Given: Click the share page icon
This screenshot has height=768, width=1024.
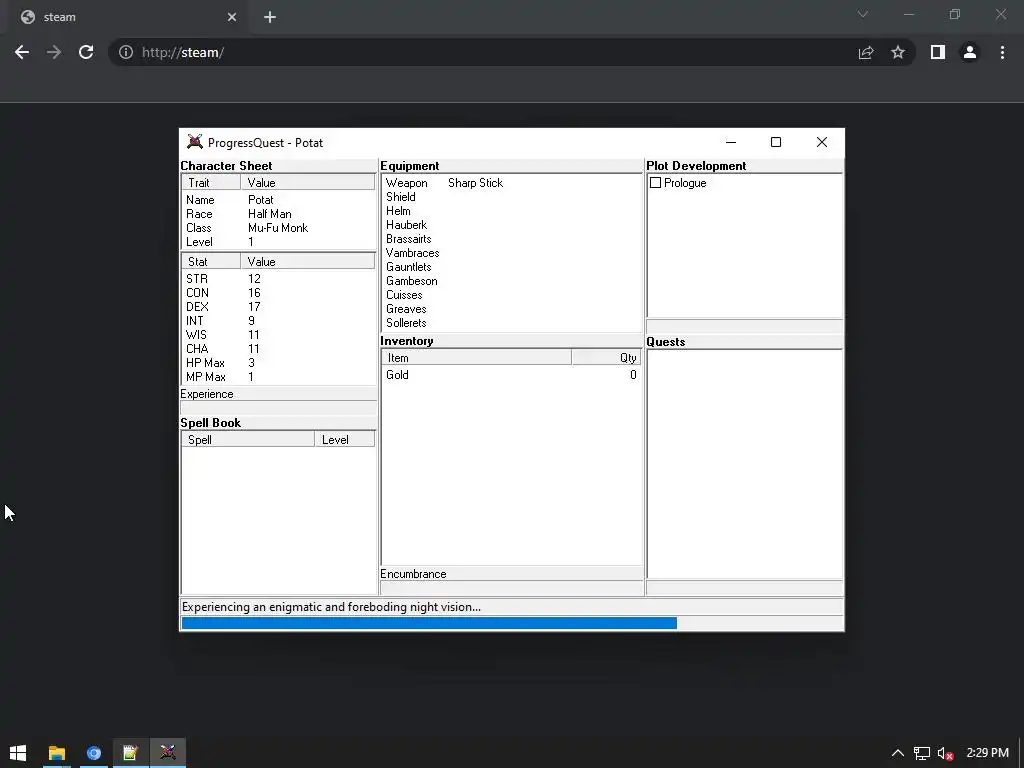Looking at the screenshot, I should coord(866,52).
